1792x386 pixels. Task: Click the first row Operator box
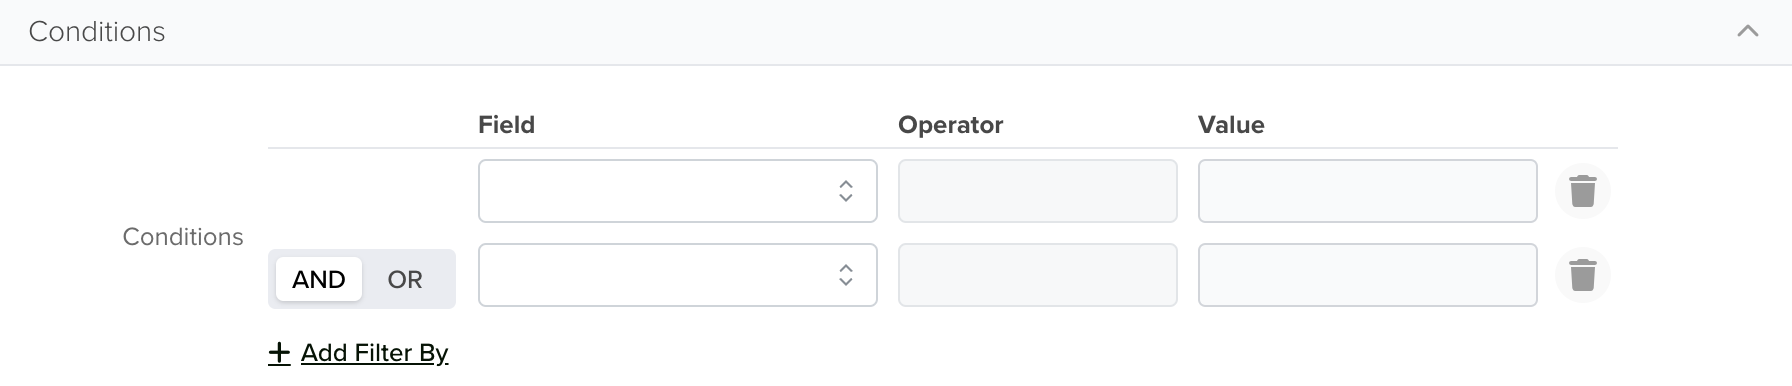point(1038,191)
